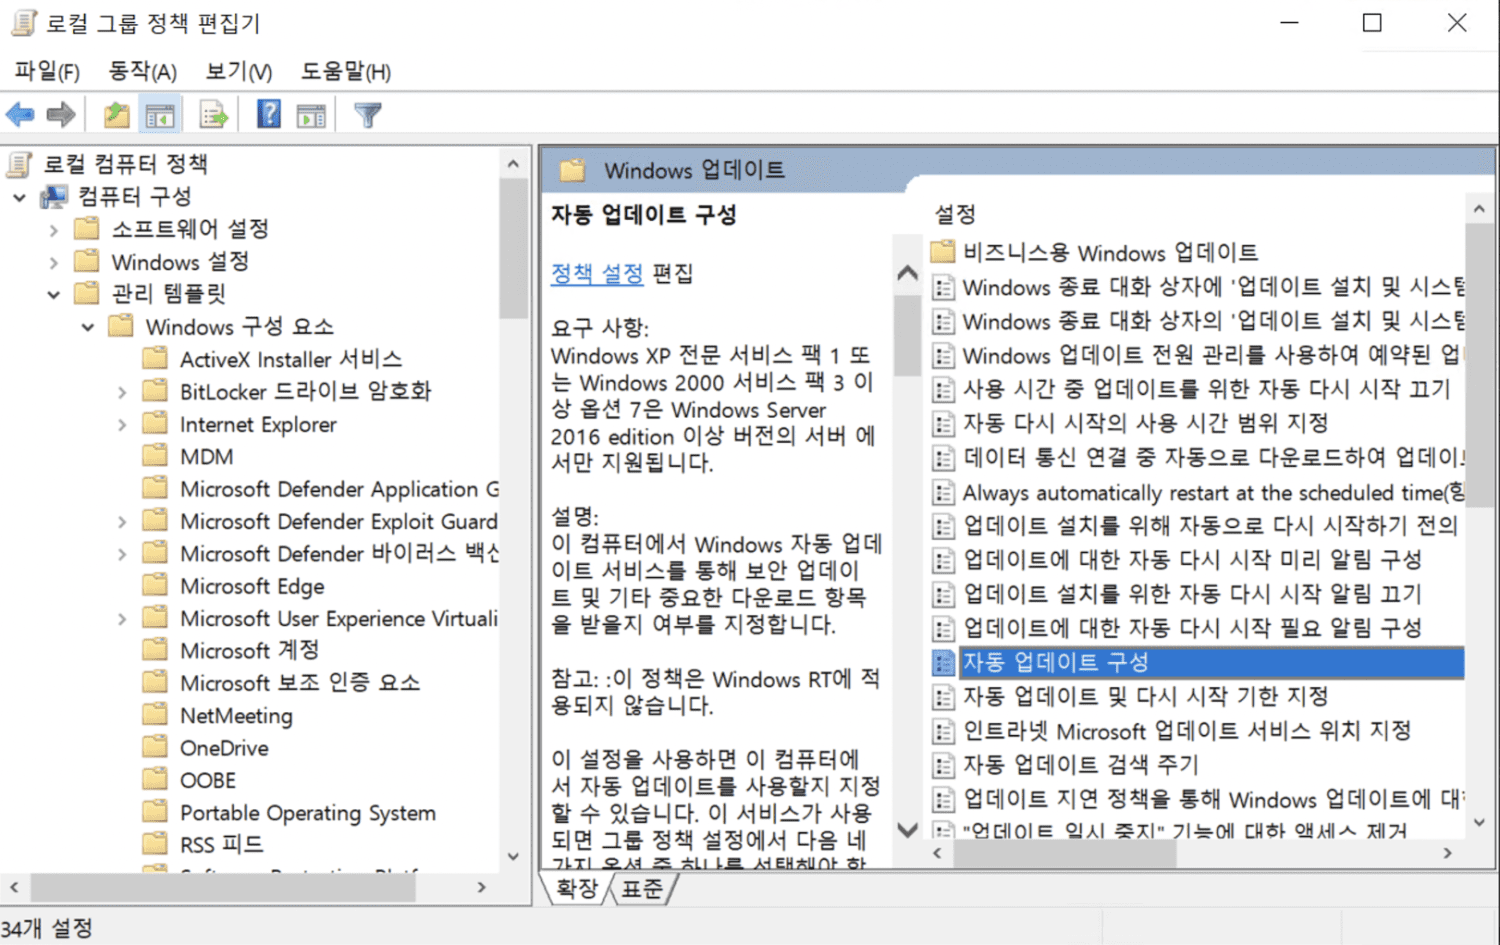Click policy icon beside 인트라넷 Microsoft 업데이트 서비스 위치 지정
Screen dimensions: 1500x945
click(x=942, y=732)
